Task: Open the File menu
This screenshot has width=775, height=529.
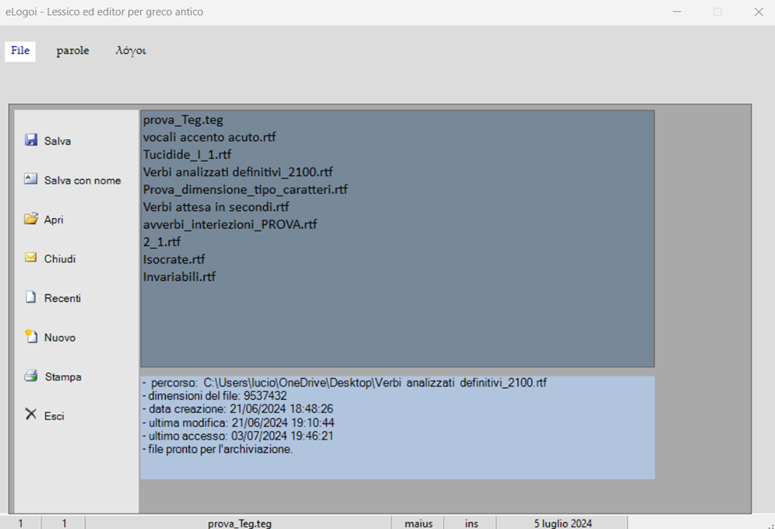Action: coord(20,51)
